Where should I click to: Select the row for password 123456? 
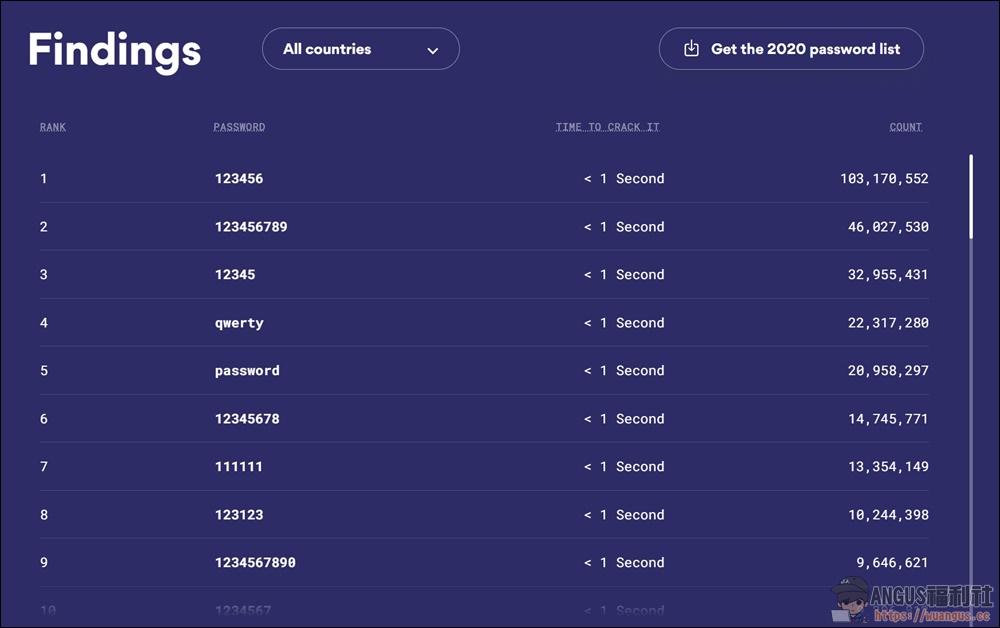click(484, 179)
